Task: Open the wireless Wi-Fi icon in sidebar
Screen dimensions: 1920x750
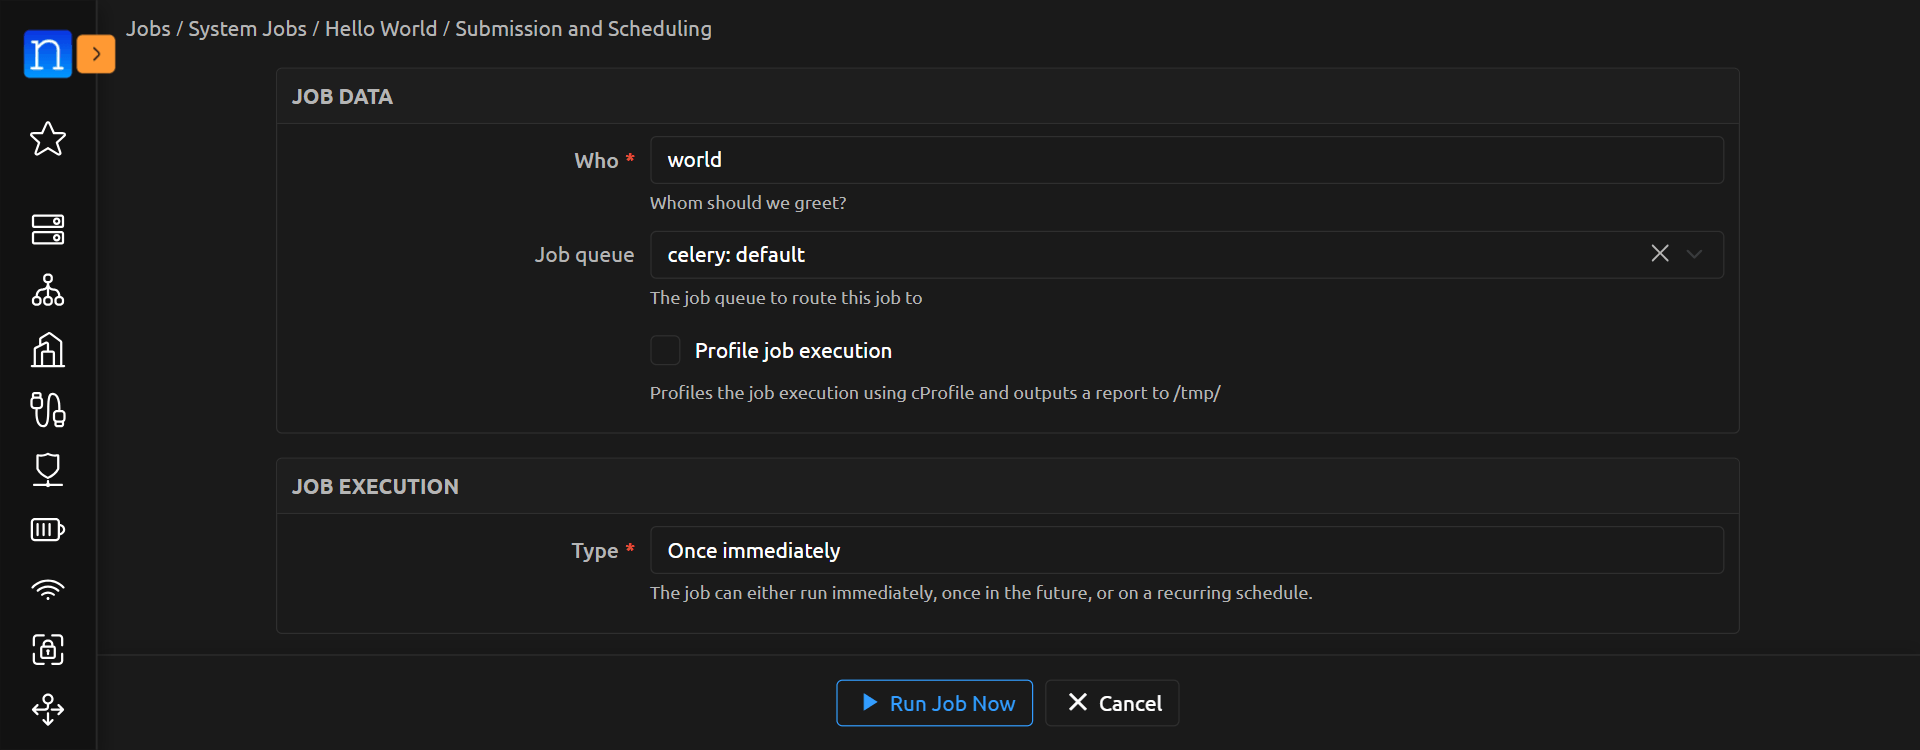Action: pyautogui.click(x=48, y=590)
